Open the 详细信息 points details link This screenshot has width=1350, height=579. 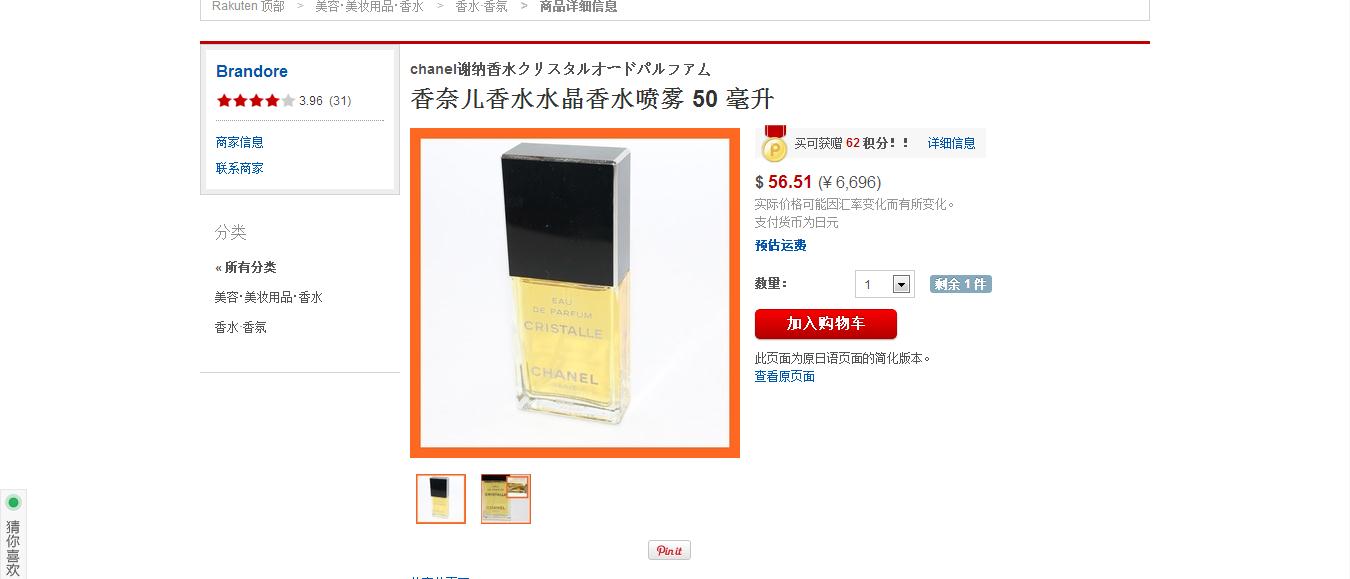(x=951, y=143)
